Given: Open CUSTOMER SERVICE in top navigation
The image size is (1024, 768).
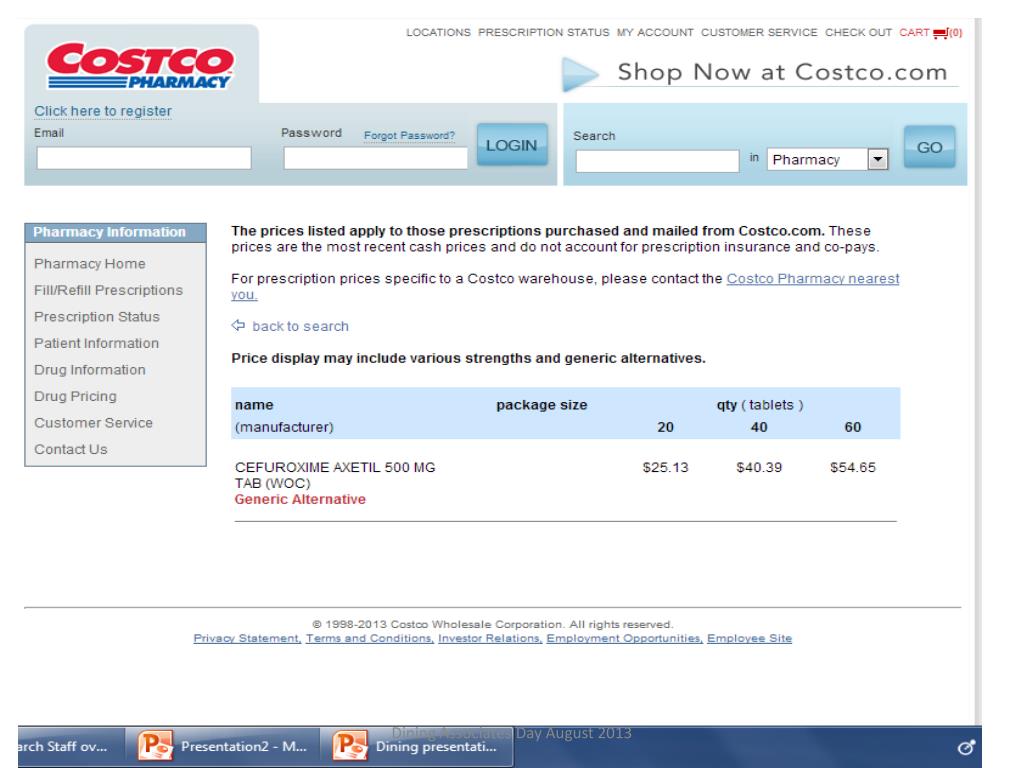Looking at the screenshot, I should tap(759, 33).
